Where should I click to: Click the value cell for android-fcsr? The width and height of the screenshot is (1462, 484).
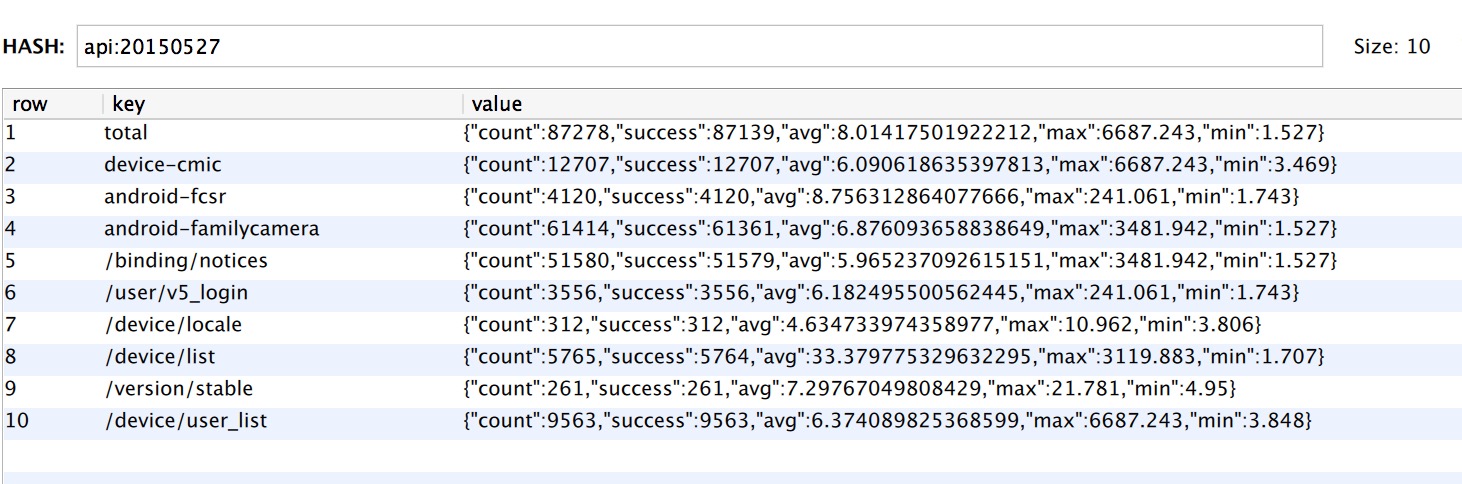click(881, 196)
